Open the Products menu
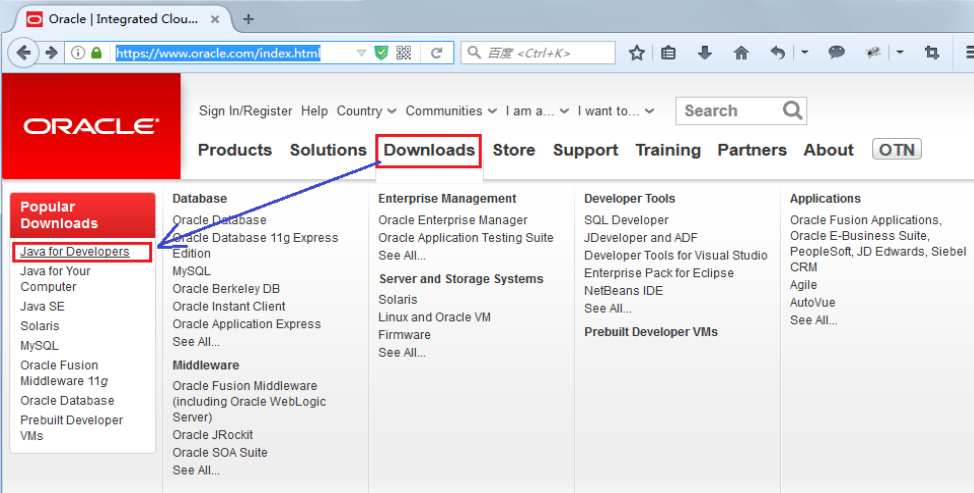 (x=235, y=150)
